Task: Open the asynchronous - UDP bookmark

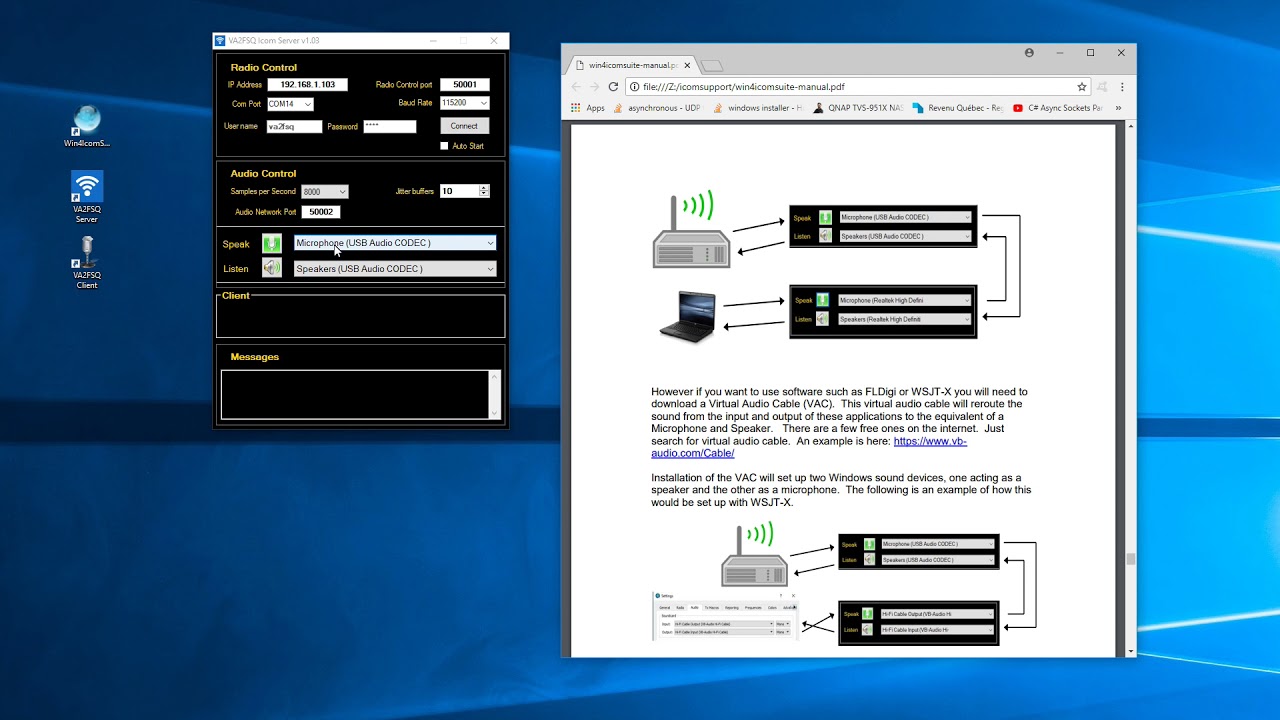Action: coord(657,108)
